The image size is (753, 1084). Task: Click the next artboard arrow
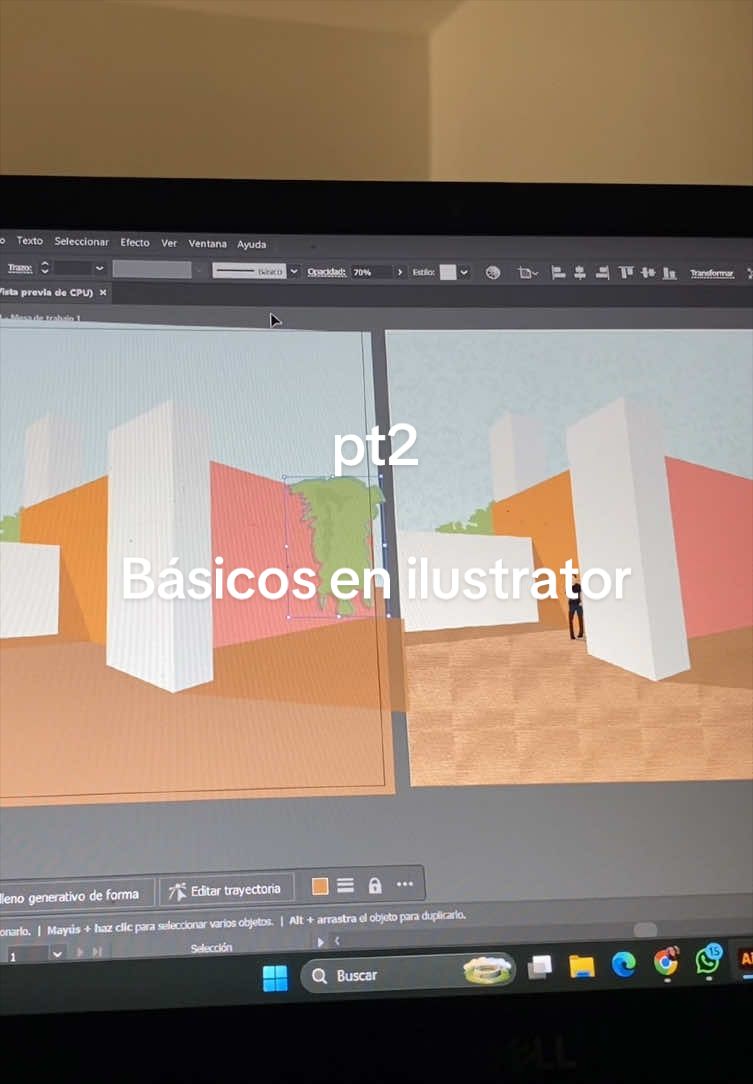tap(80, 953)
